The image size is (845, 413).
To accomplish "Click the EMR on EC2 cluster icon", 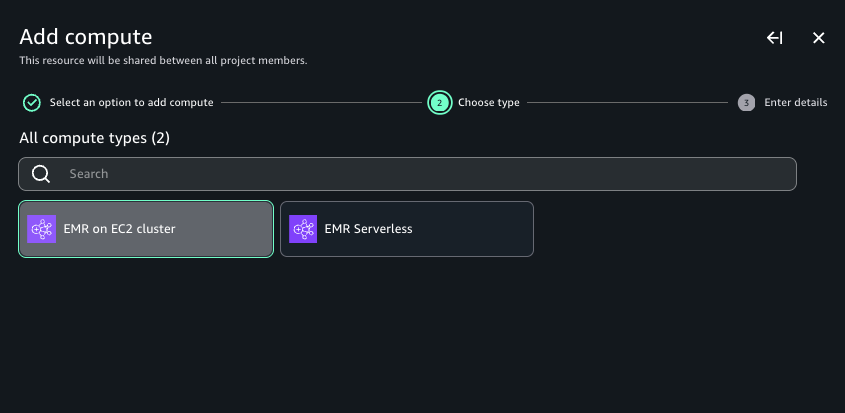I will coord(42,229).
